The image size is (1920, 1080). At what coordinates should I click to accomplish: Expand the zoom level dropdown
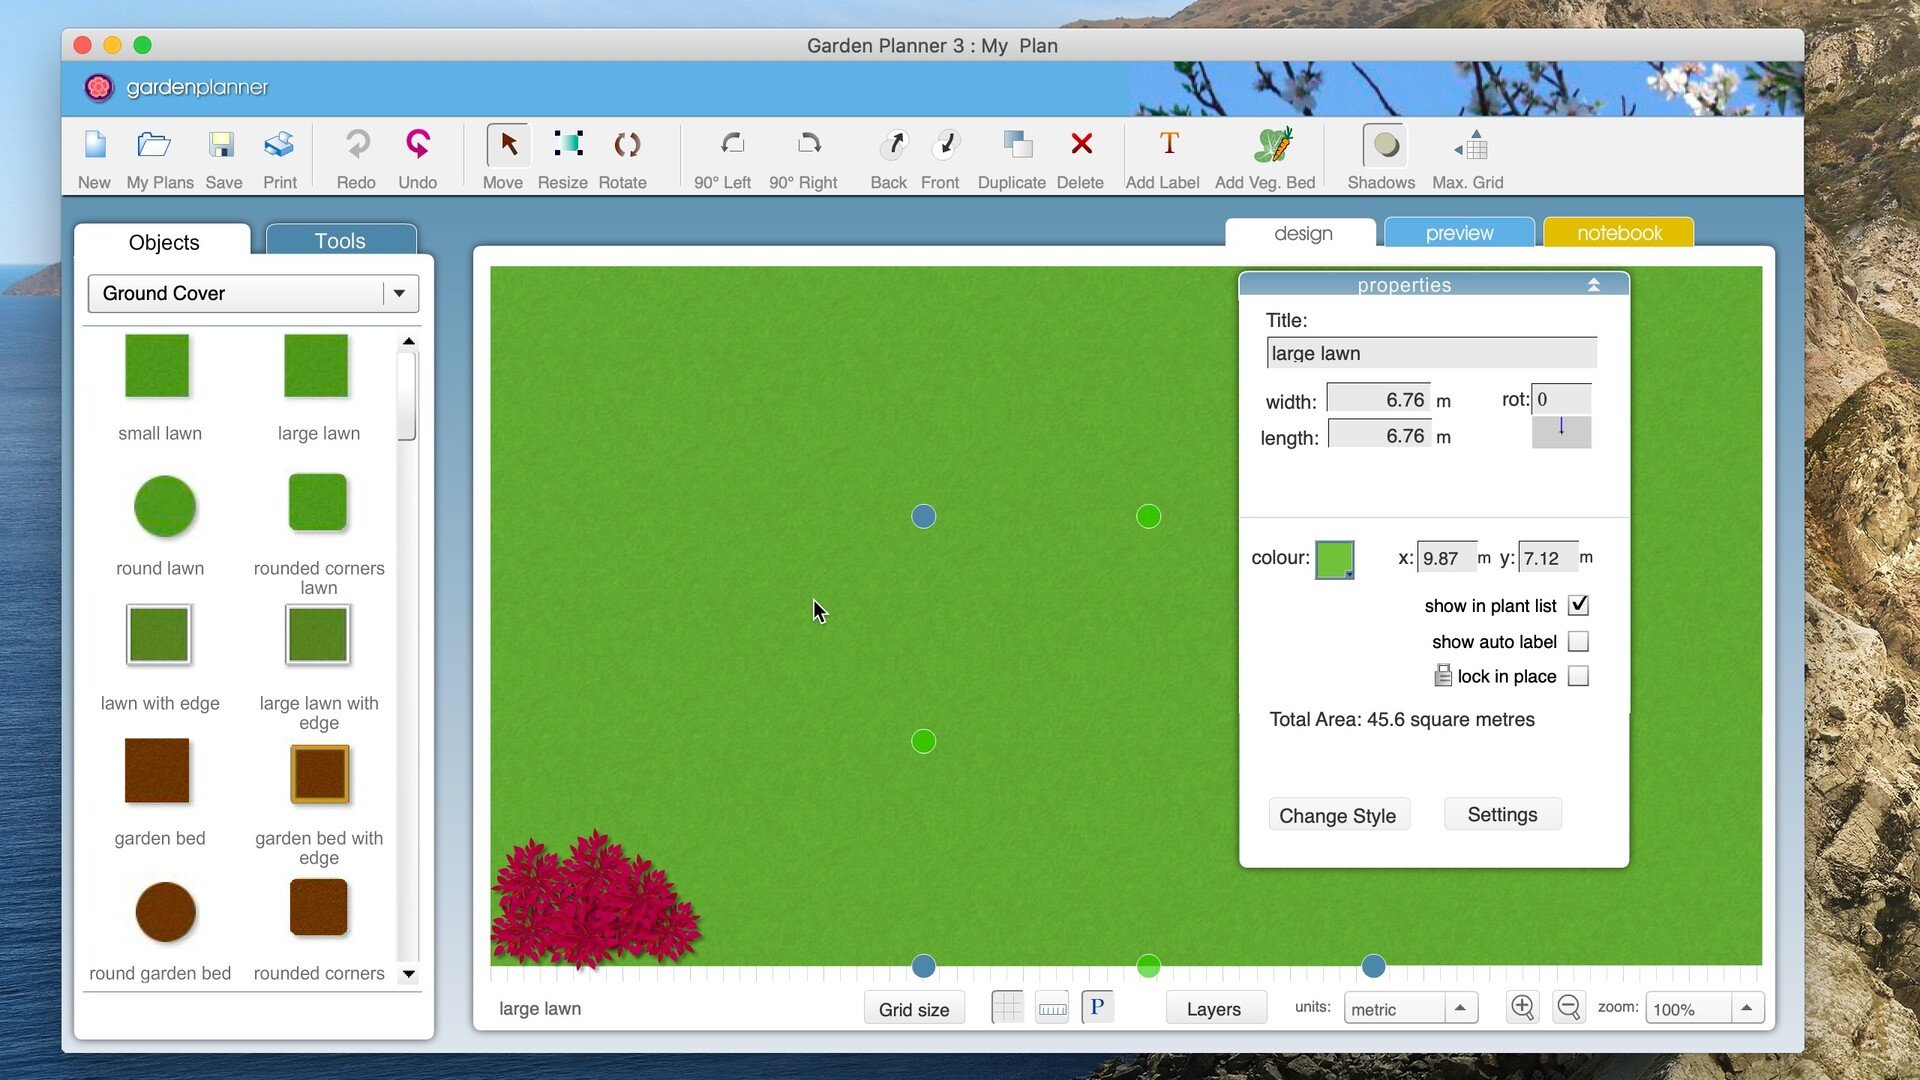tap(1745, 1009)
